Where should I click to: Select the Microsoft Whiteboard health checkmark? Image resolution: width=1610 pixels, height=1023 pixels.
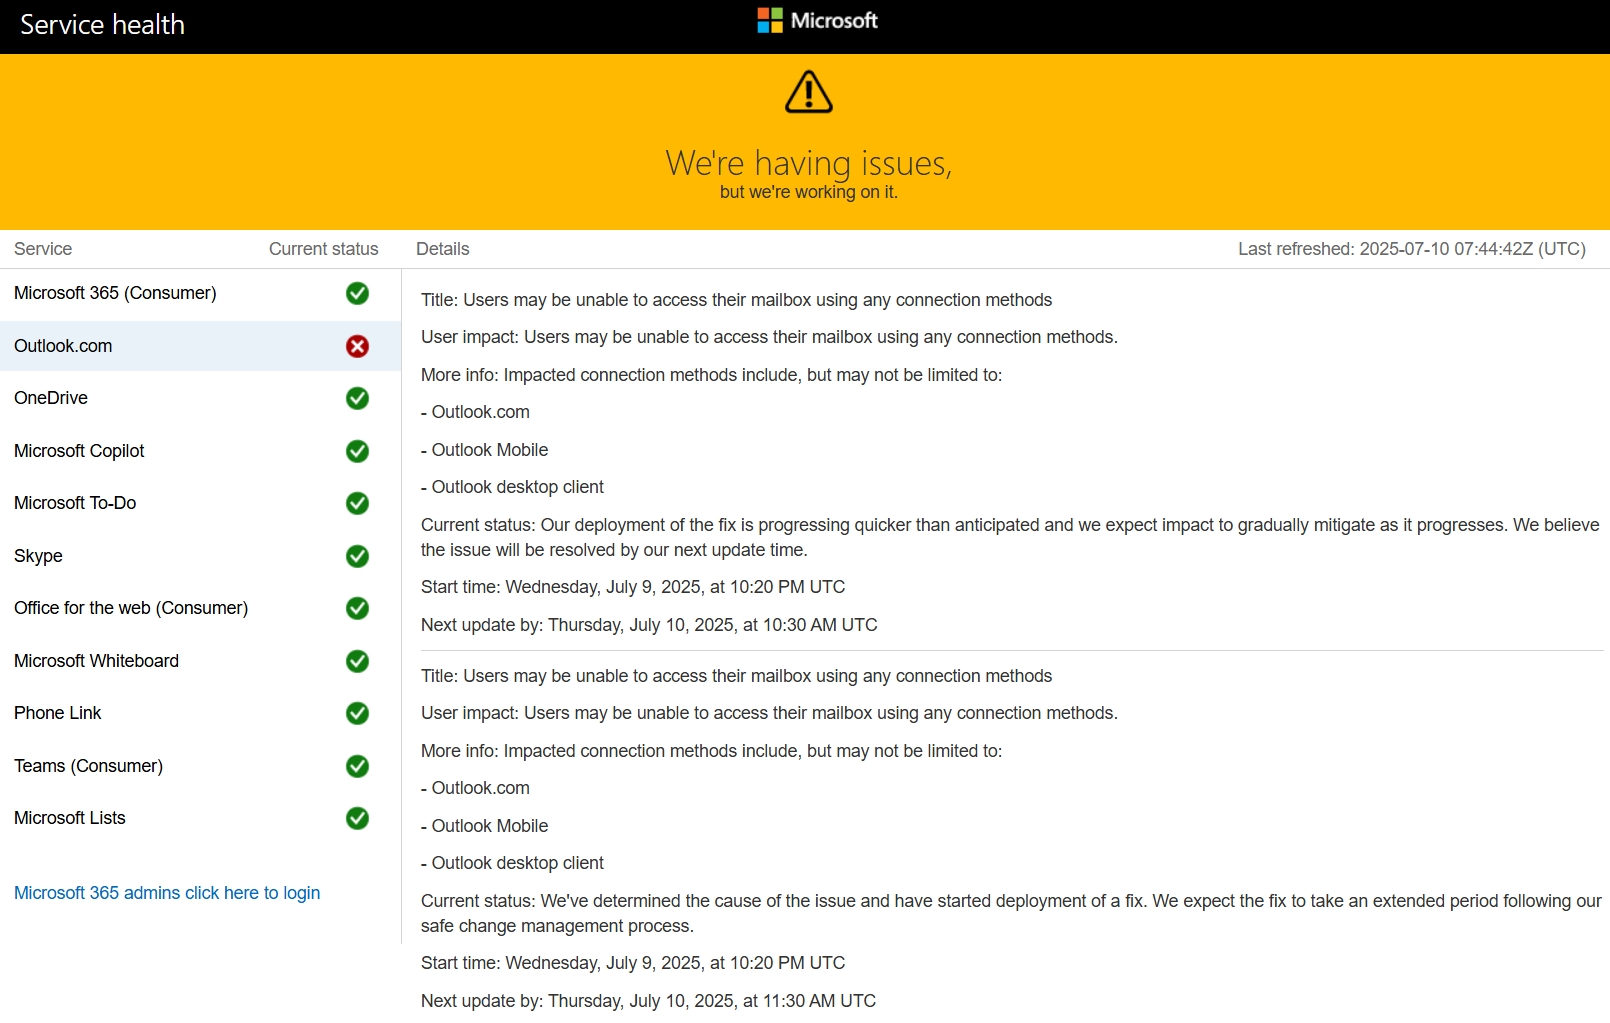[x=357, y=661]
